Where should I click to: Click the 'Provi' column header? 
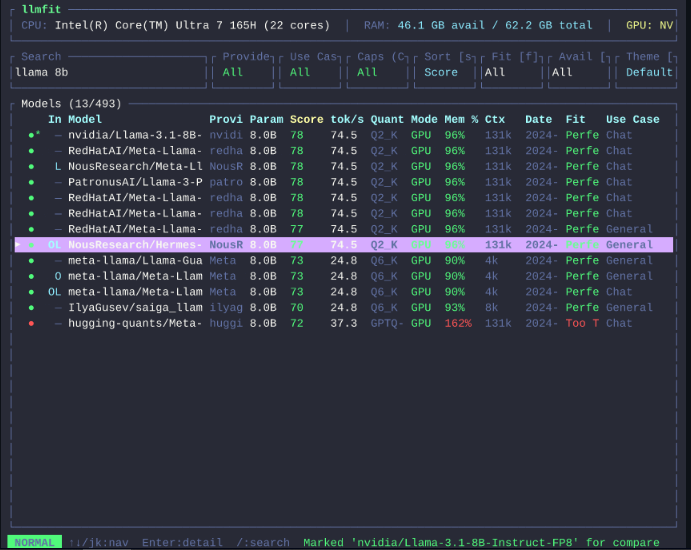click(226, 119)
